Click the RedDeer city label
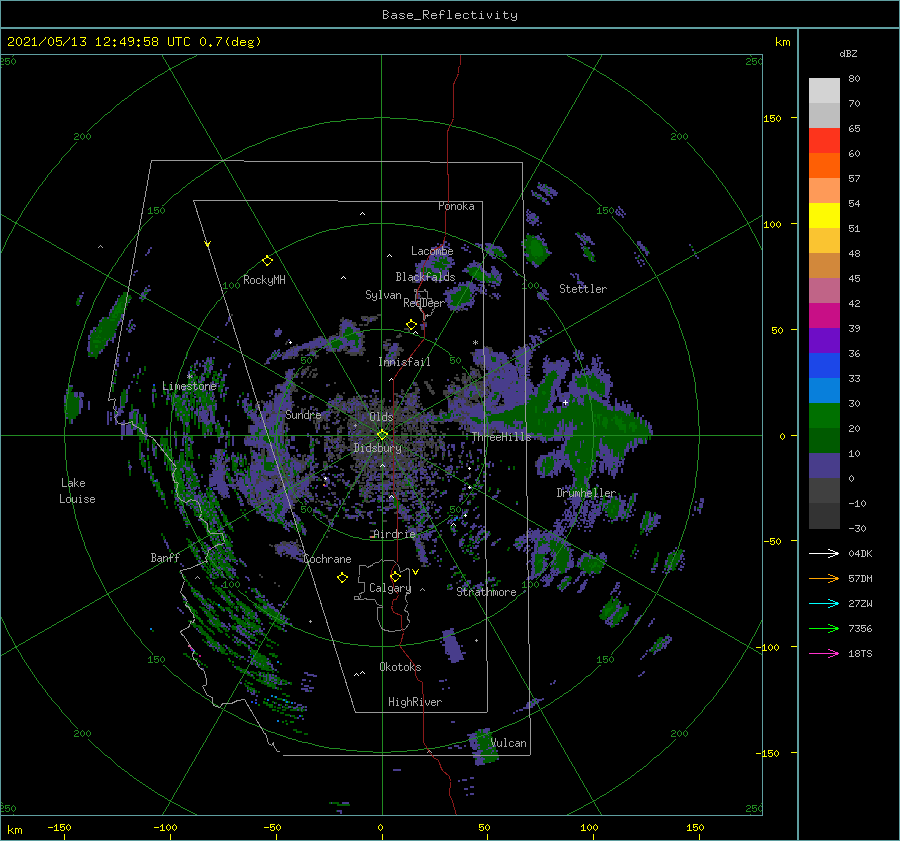Image resolution: width=900 pixels, height=841 pixels. 424,303
